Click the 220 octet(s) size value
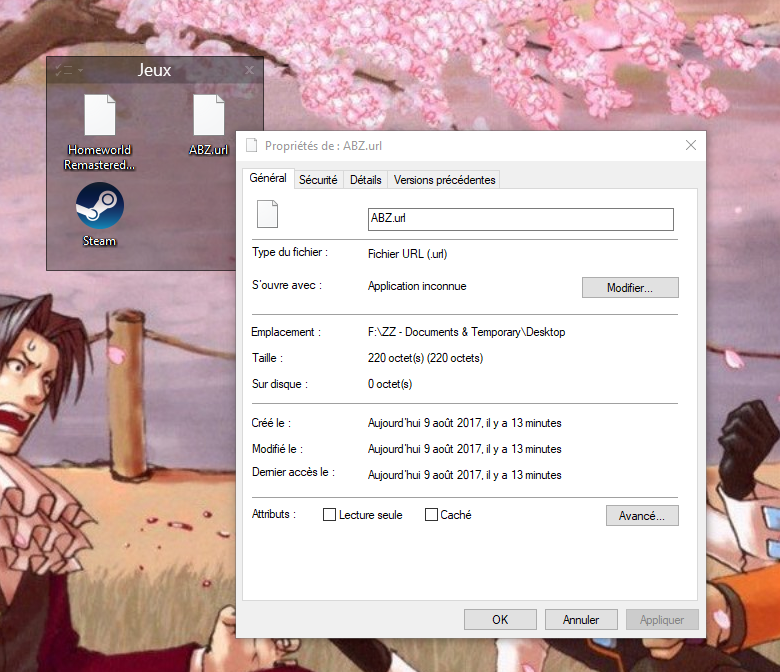Viewport: 780px width, 672px height. [x=425, y=358]
